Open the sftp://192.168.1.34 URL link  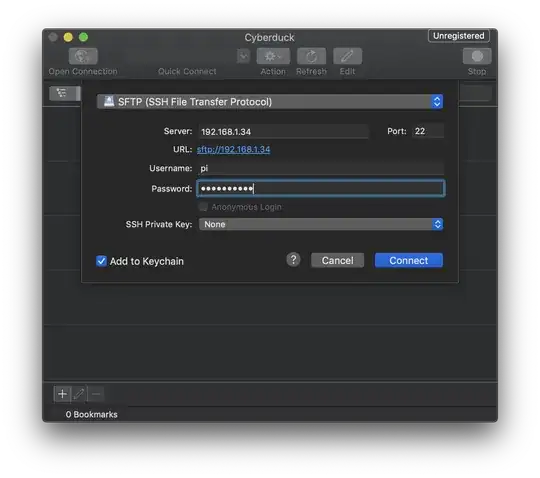(x=233, y=149)
